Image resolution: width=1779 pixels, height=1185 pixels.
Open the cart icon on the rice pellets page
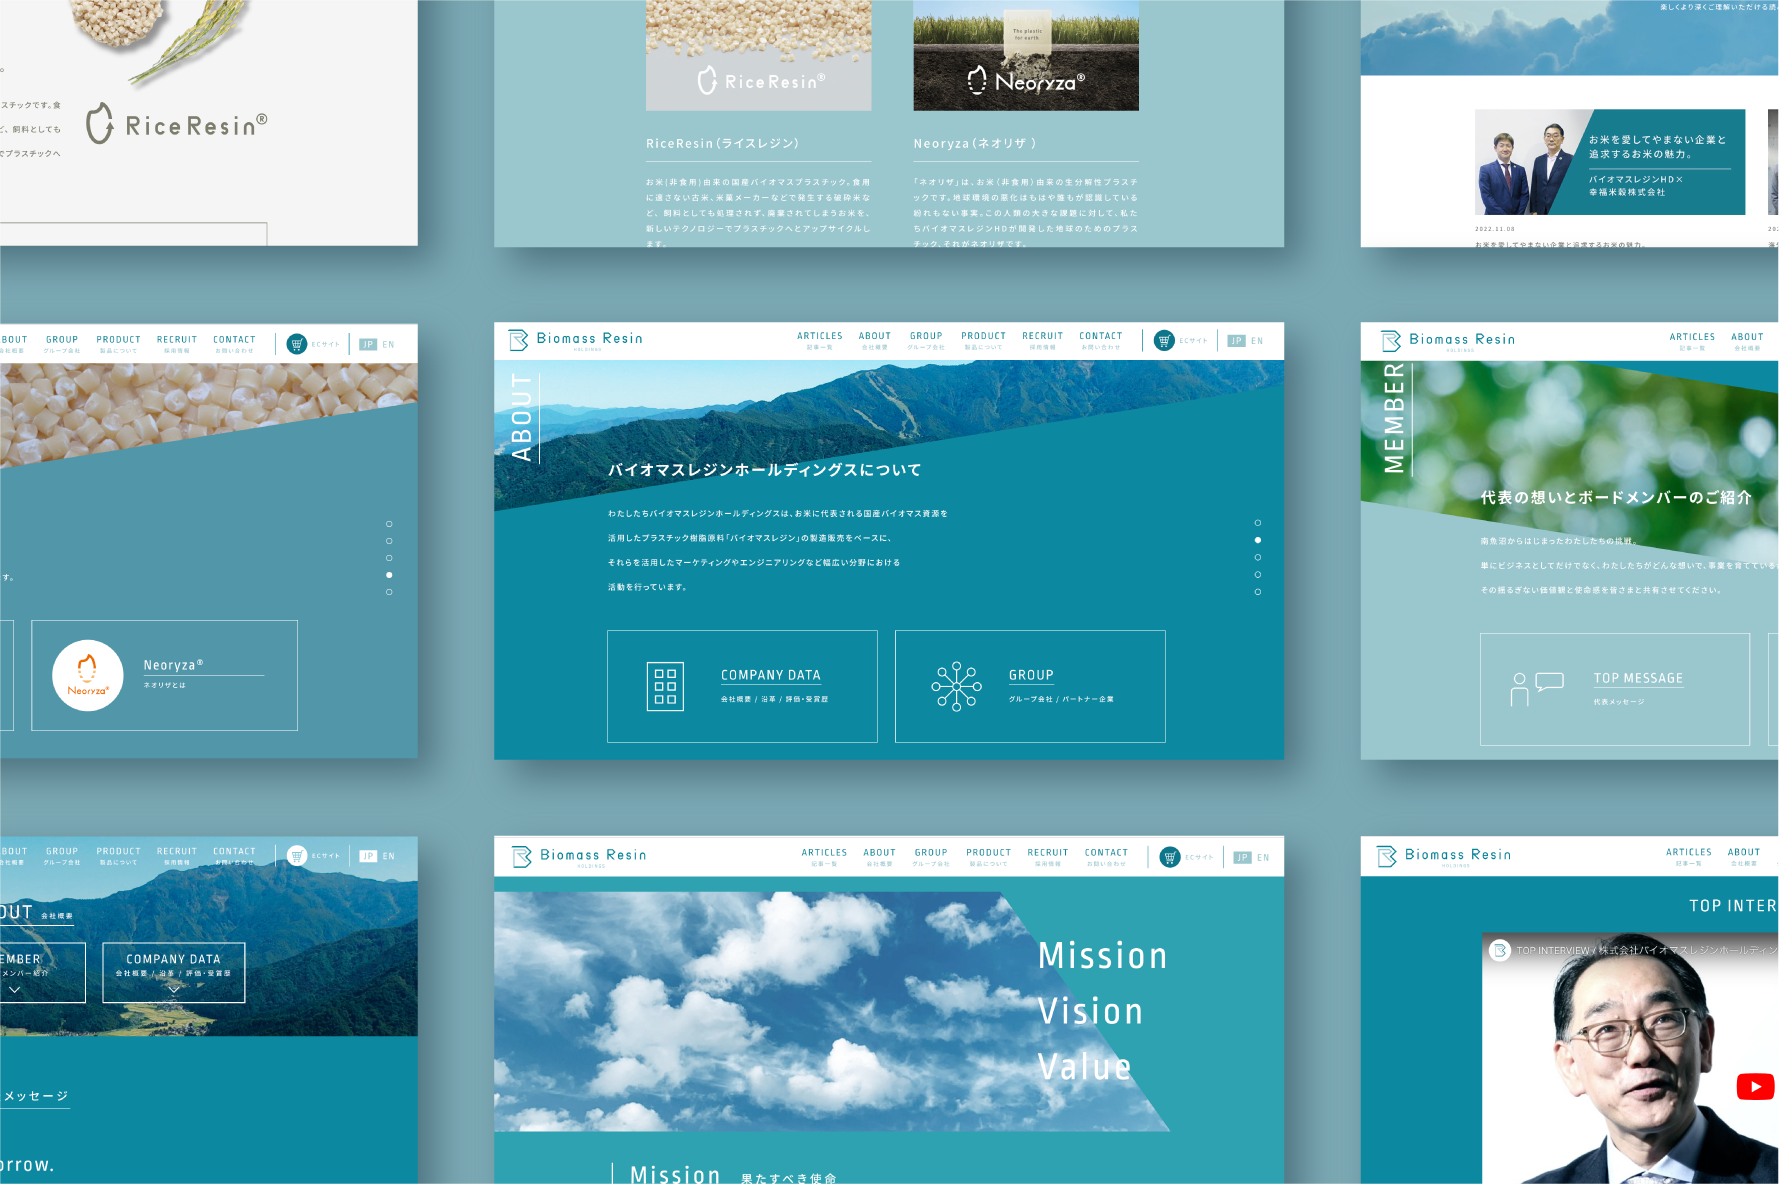[x=297, y=344]
